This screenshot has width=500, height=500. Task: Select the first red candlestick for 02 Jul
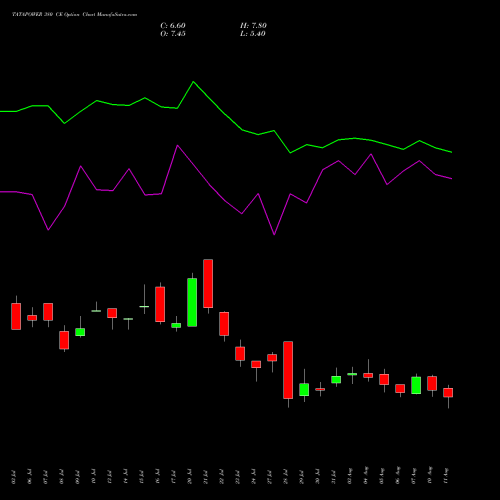[16, 316]
